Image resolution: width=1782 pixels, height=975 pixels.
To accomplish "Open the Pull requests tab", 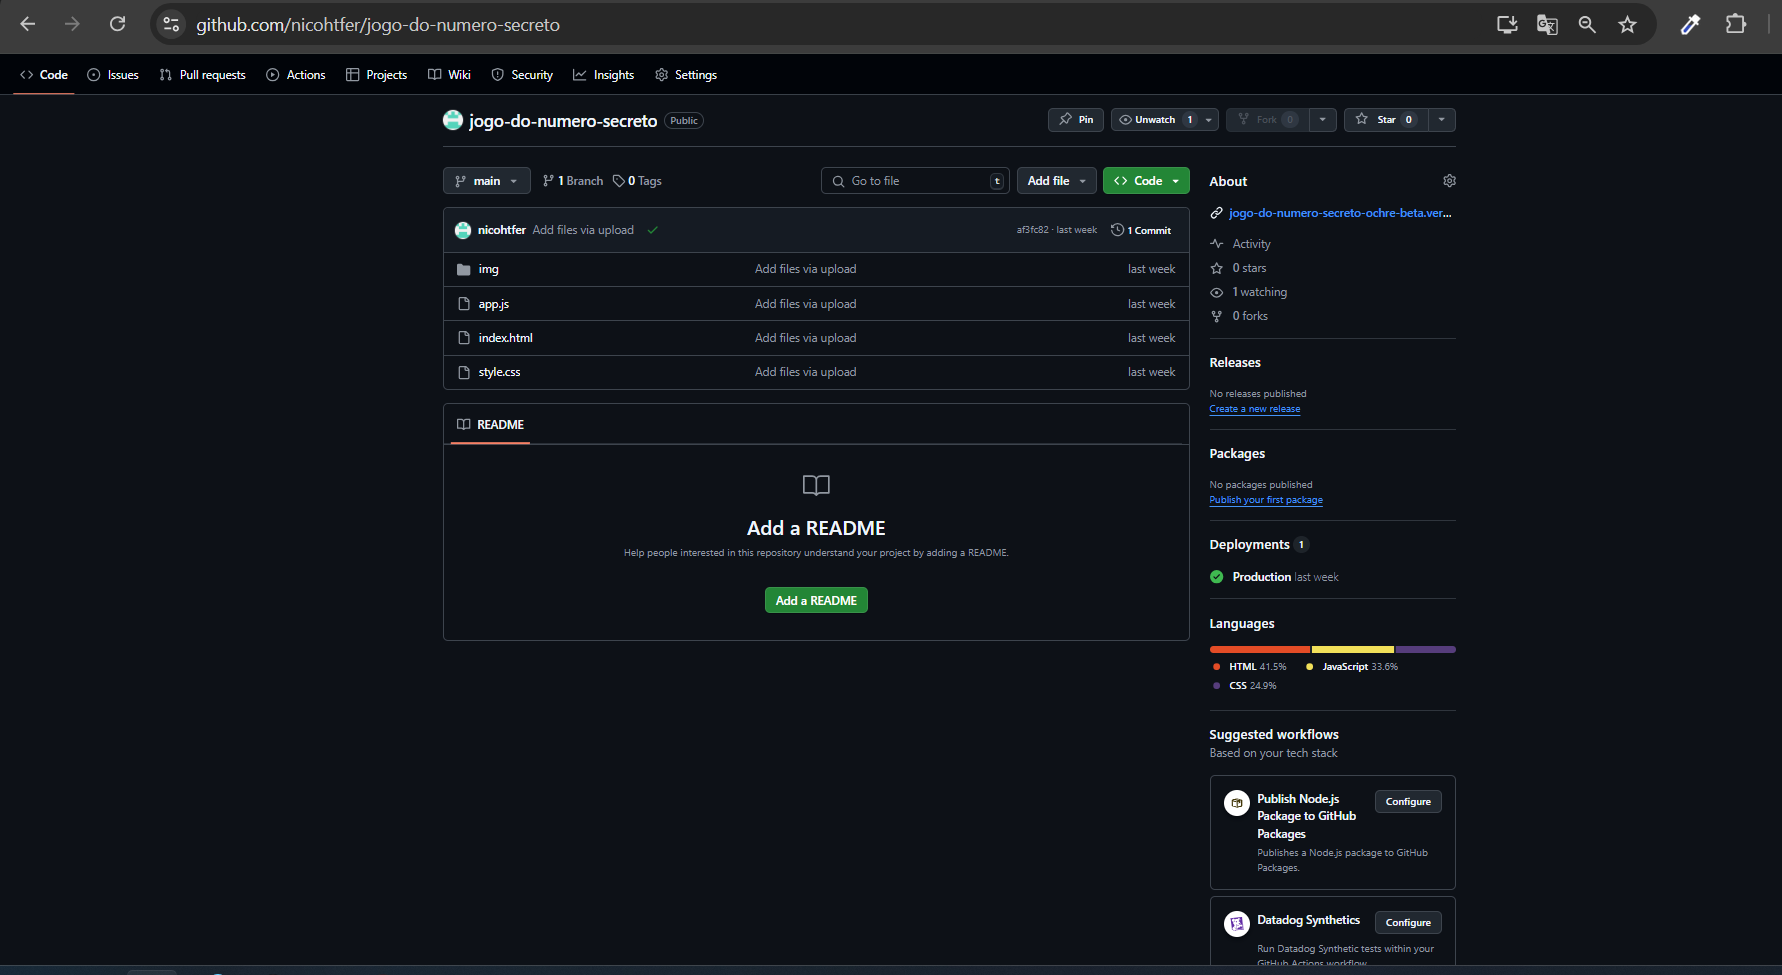I will 202,75.
